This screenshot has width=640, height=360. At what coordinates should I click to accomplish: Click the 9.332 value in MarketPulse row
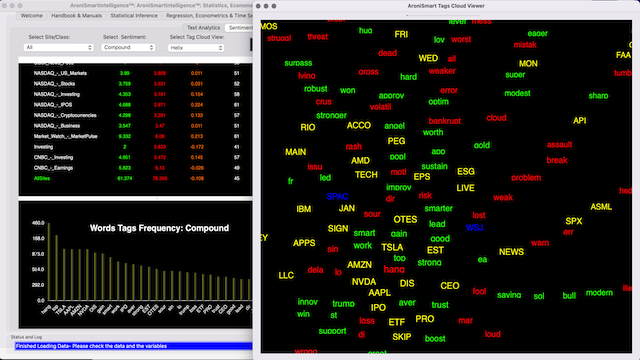pyautogui.click(x=124, y=136)
